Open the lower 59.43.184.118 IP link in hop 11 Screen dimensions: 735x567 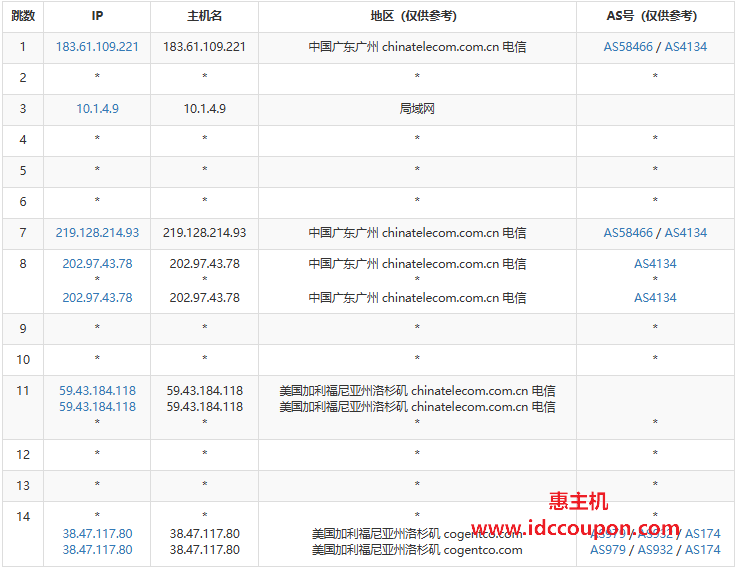[97, 407]
